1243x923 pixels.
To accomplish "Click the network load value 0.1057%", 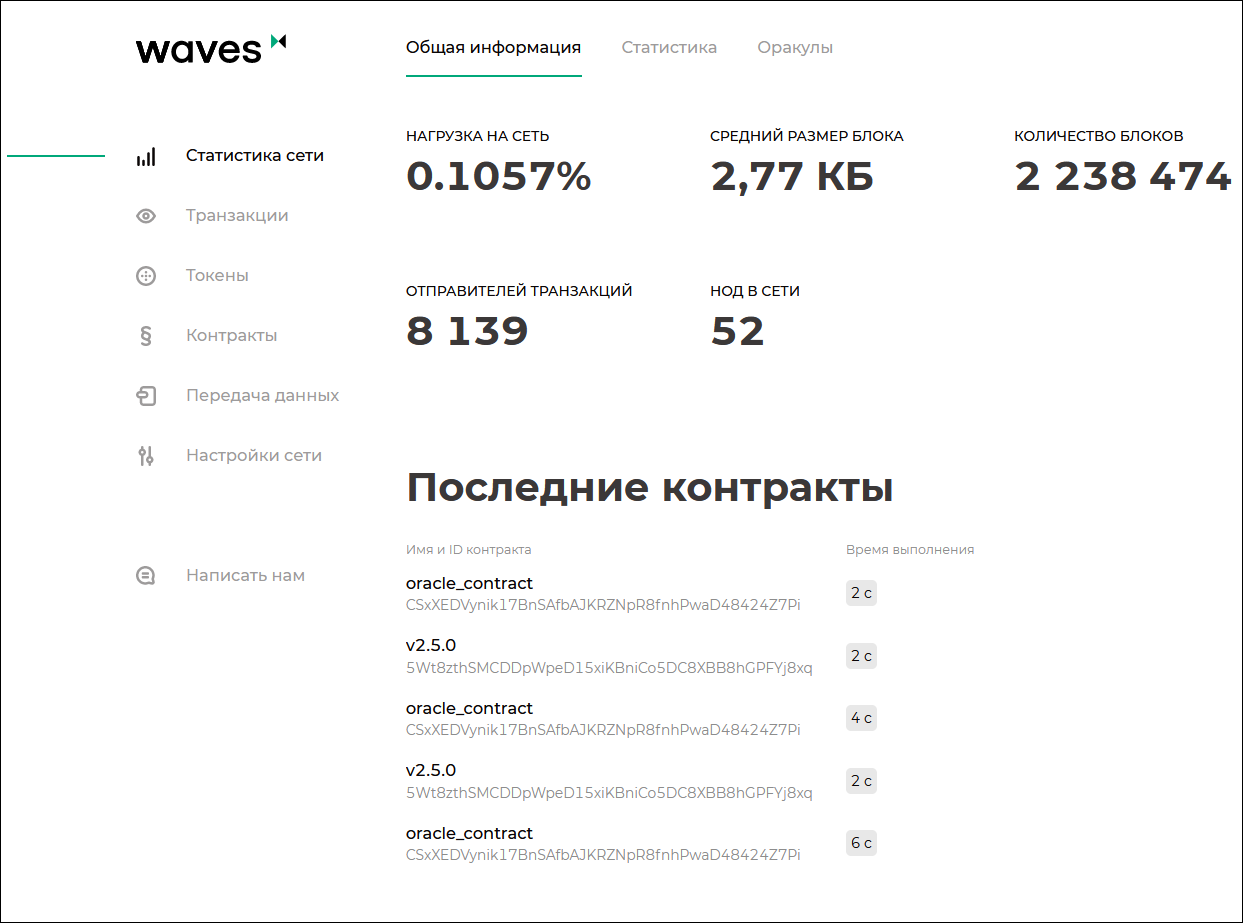I will tap(498, 177).
